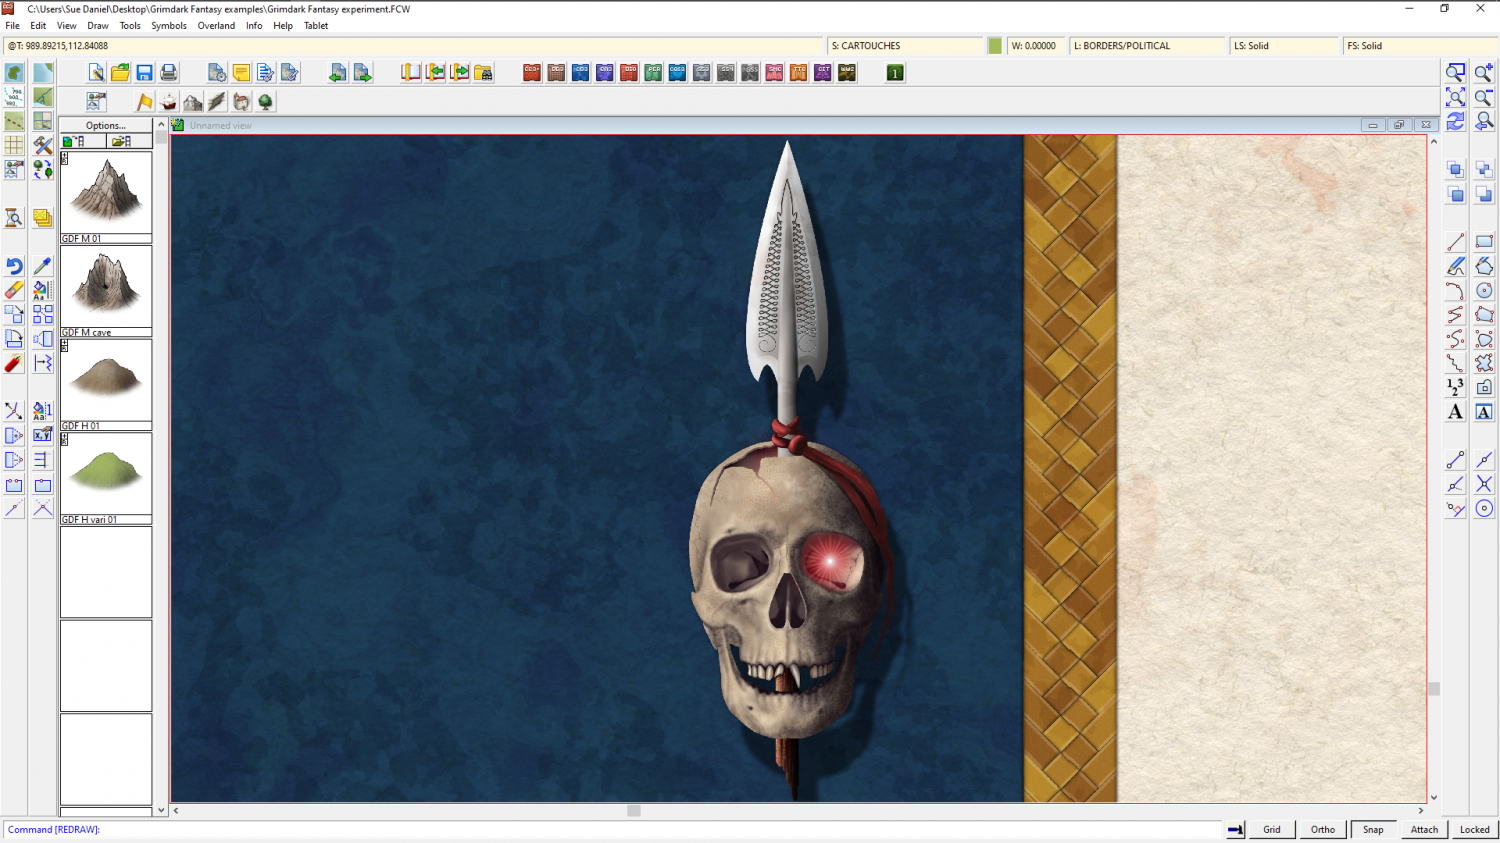Image resolution: width=1500 pixels, height=843 pixels.
Task: Click the Zoom Extents icon
Action: (1455, 97)
